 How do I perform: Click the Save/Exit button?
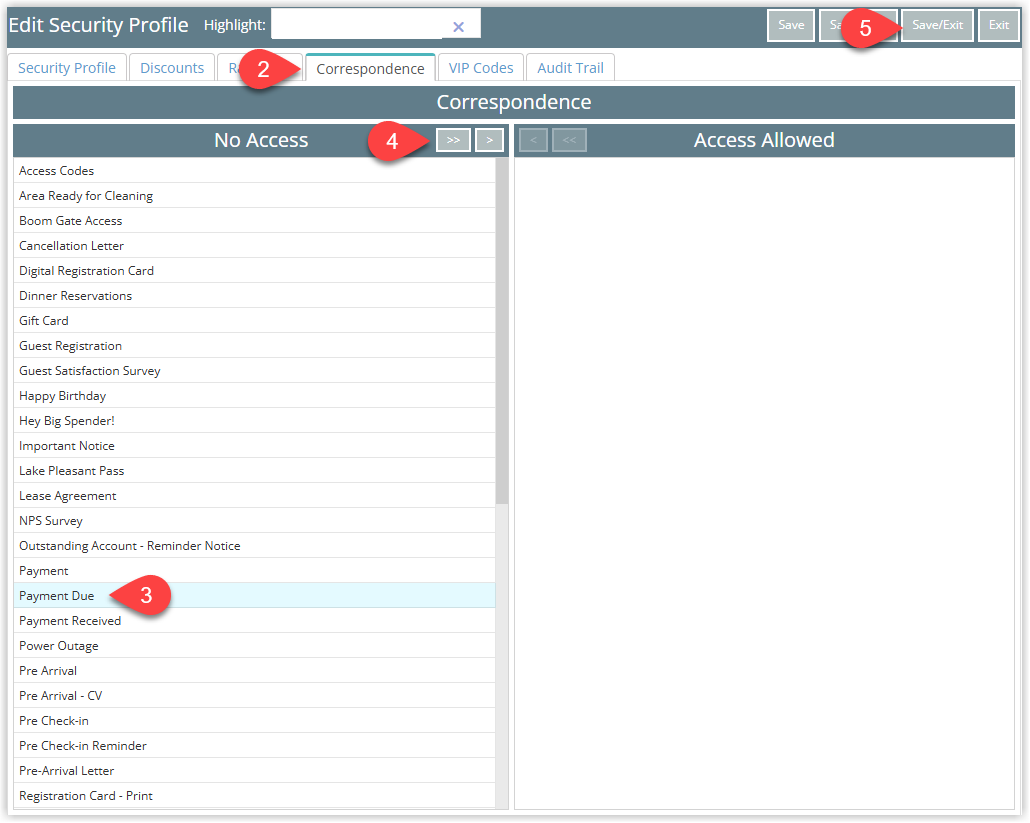pyautogui.click(x=937, y=25)
